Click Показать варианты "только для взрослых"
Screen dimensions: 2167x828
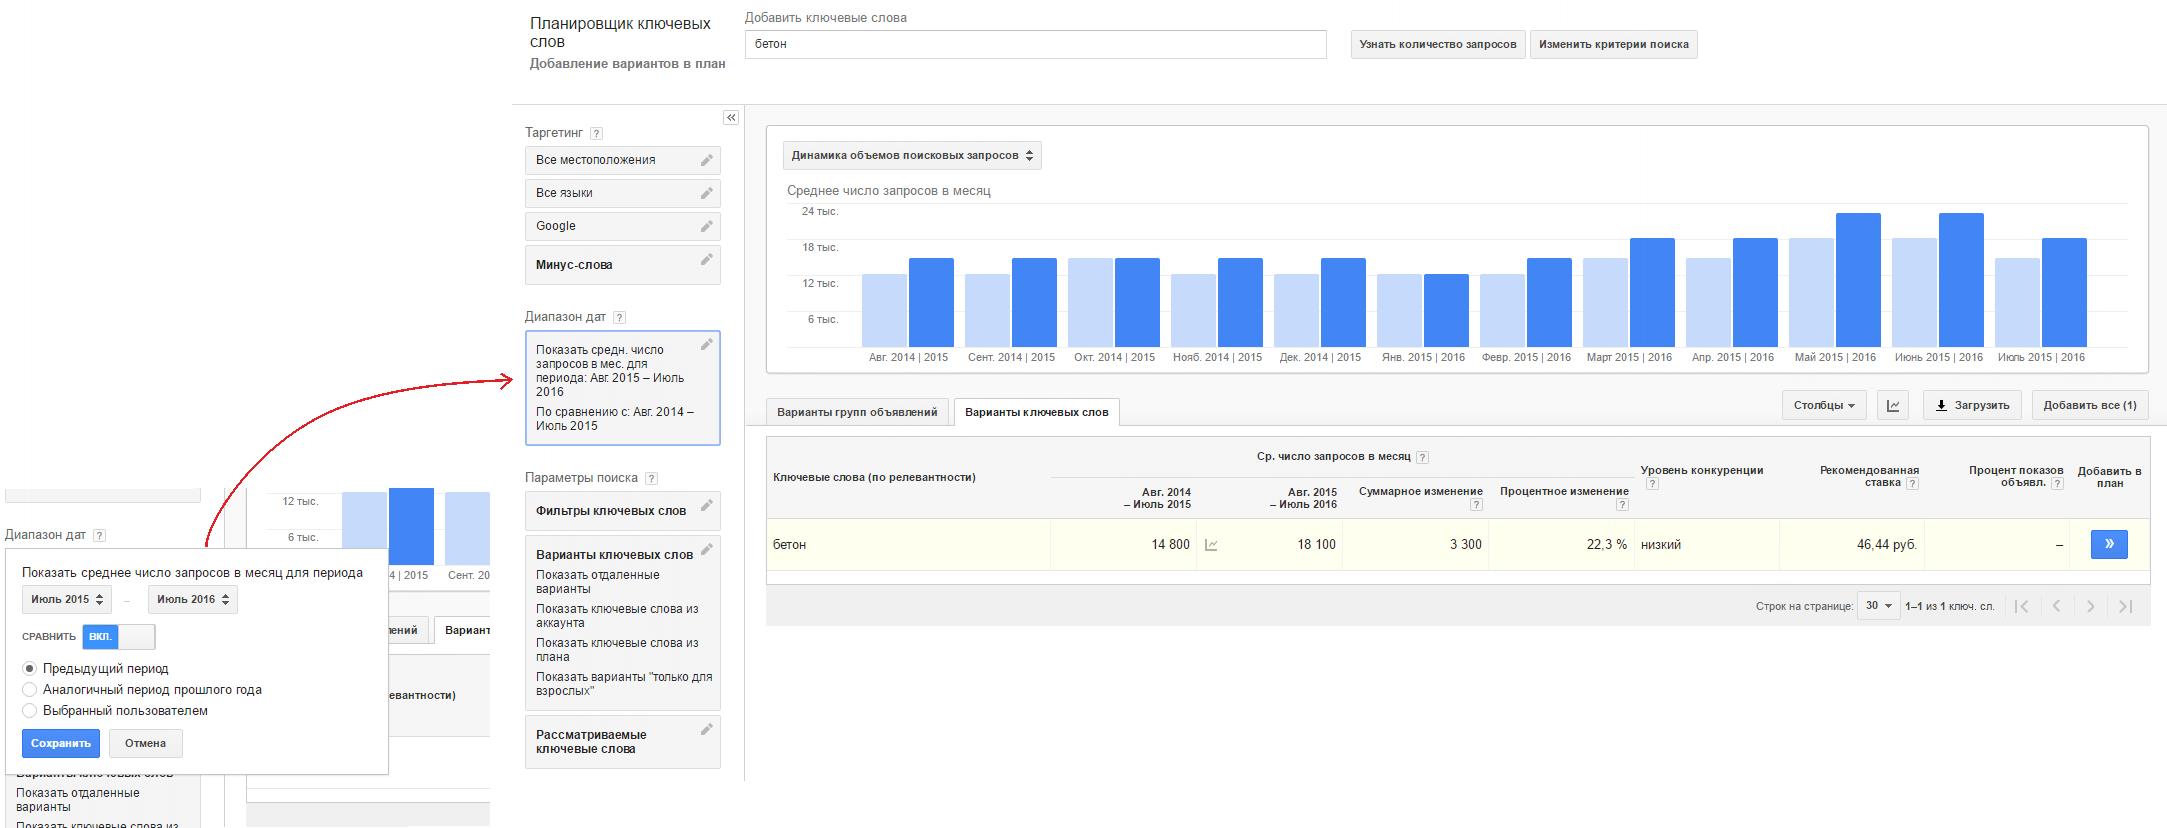click(x=624, y=684)
